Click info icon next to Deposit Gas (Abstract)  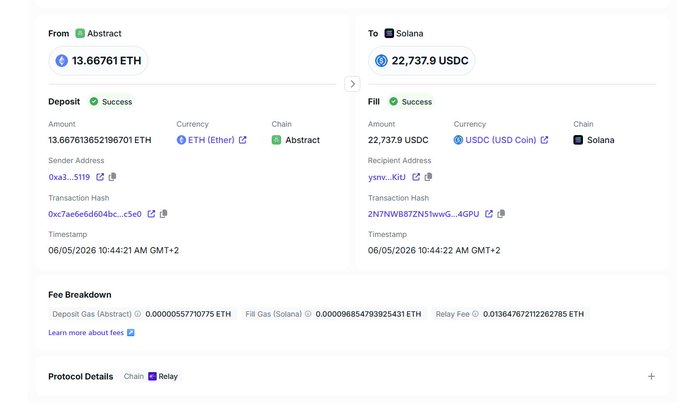coord(137,314)
